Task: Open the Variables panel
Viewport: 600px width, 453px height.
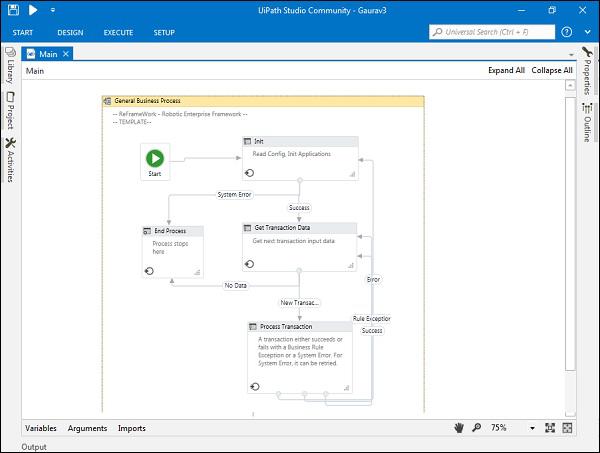Action: point(41,428)
